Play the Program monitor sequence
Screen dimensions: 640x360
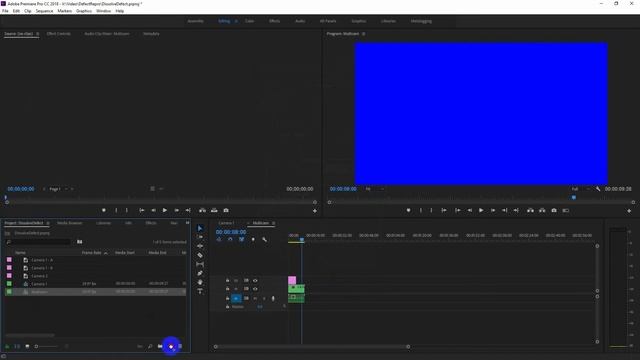pos(481,211)
